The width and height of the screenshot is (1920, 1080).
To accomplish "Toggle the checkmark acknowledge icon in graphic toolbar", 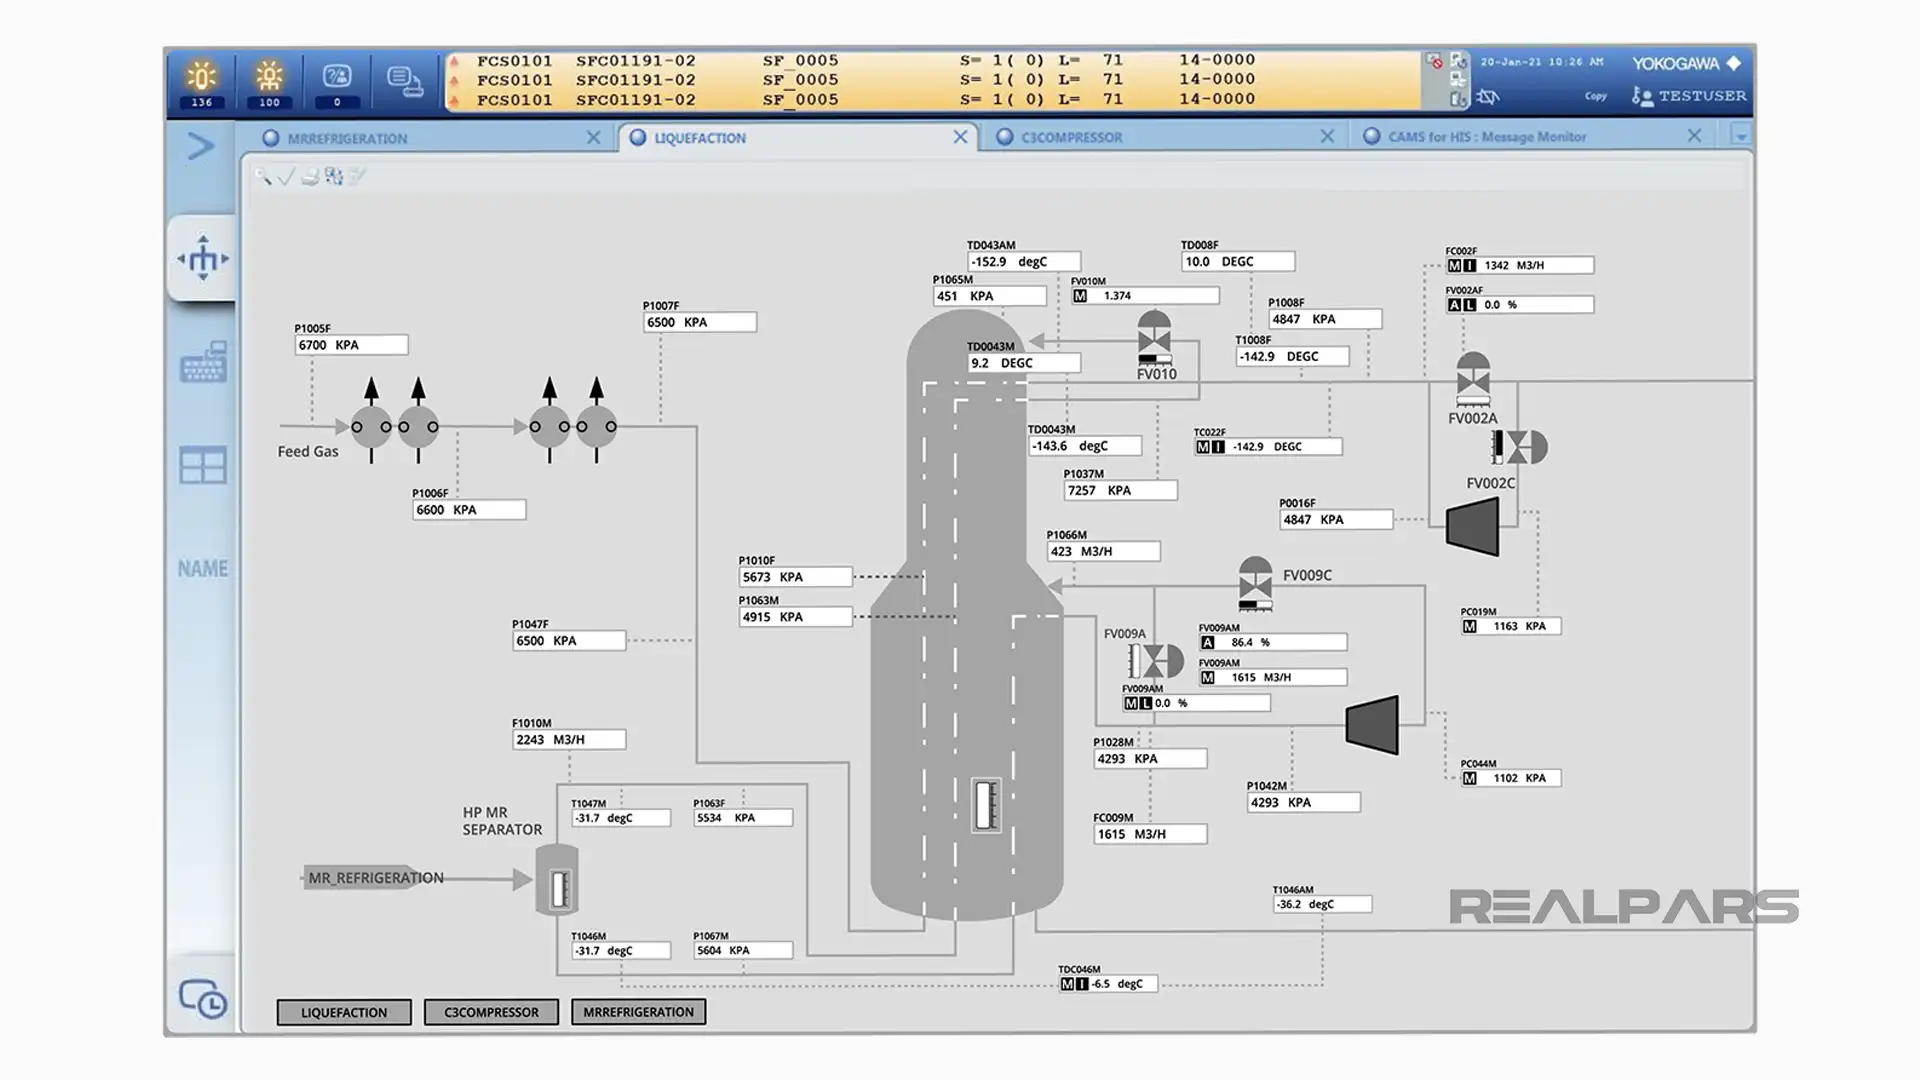I will (x=288, y=176).
